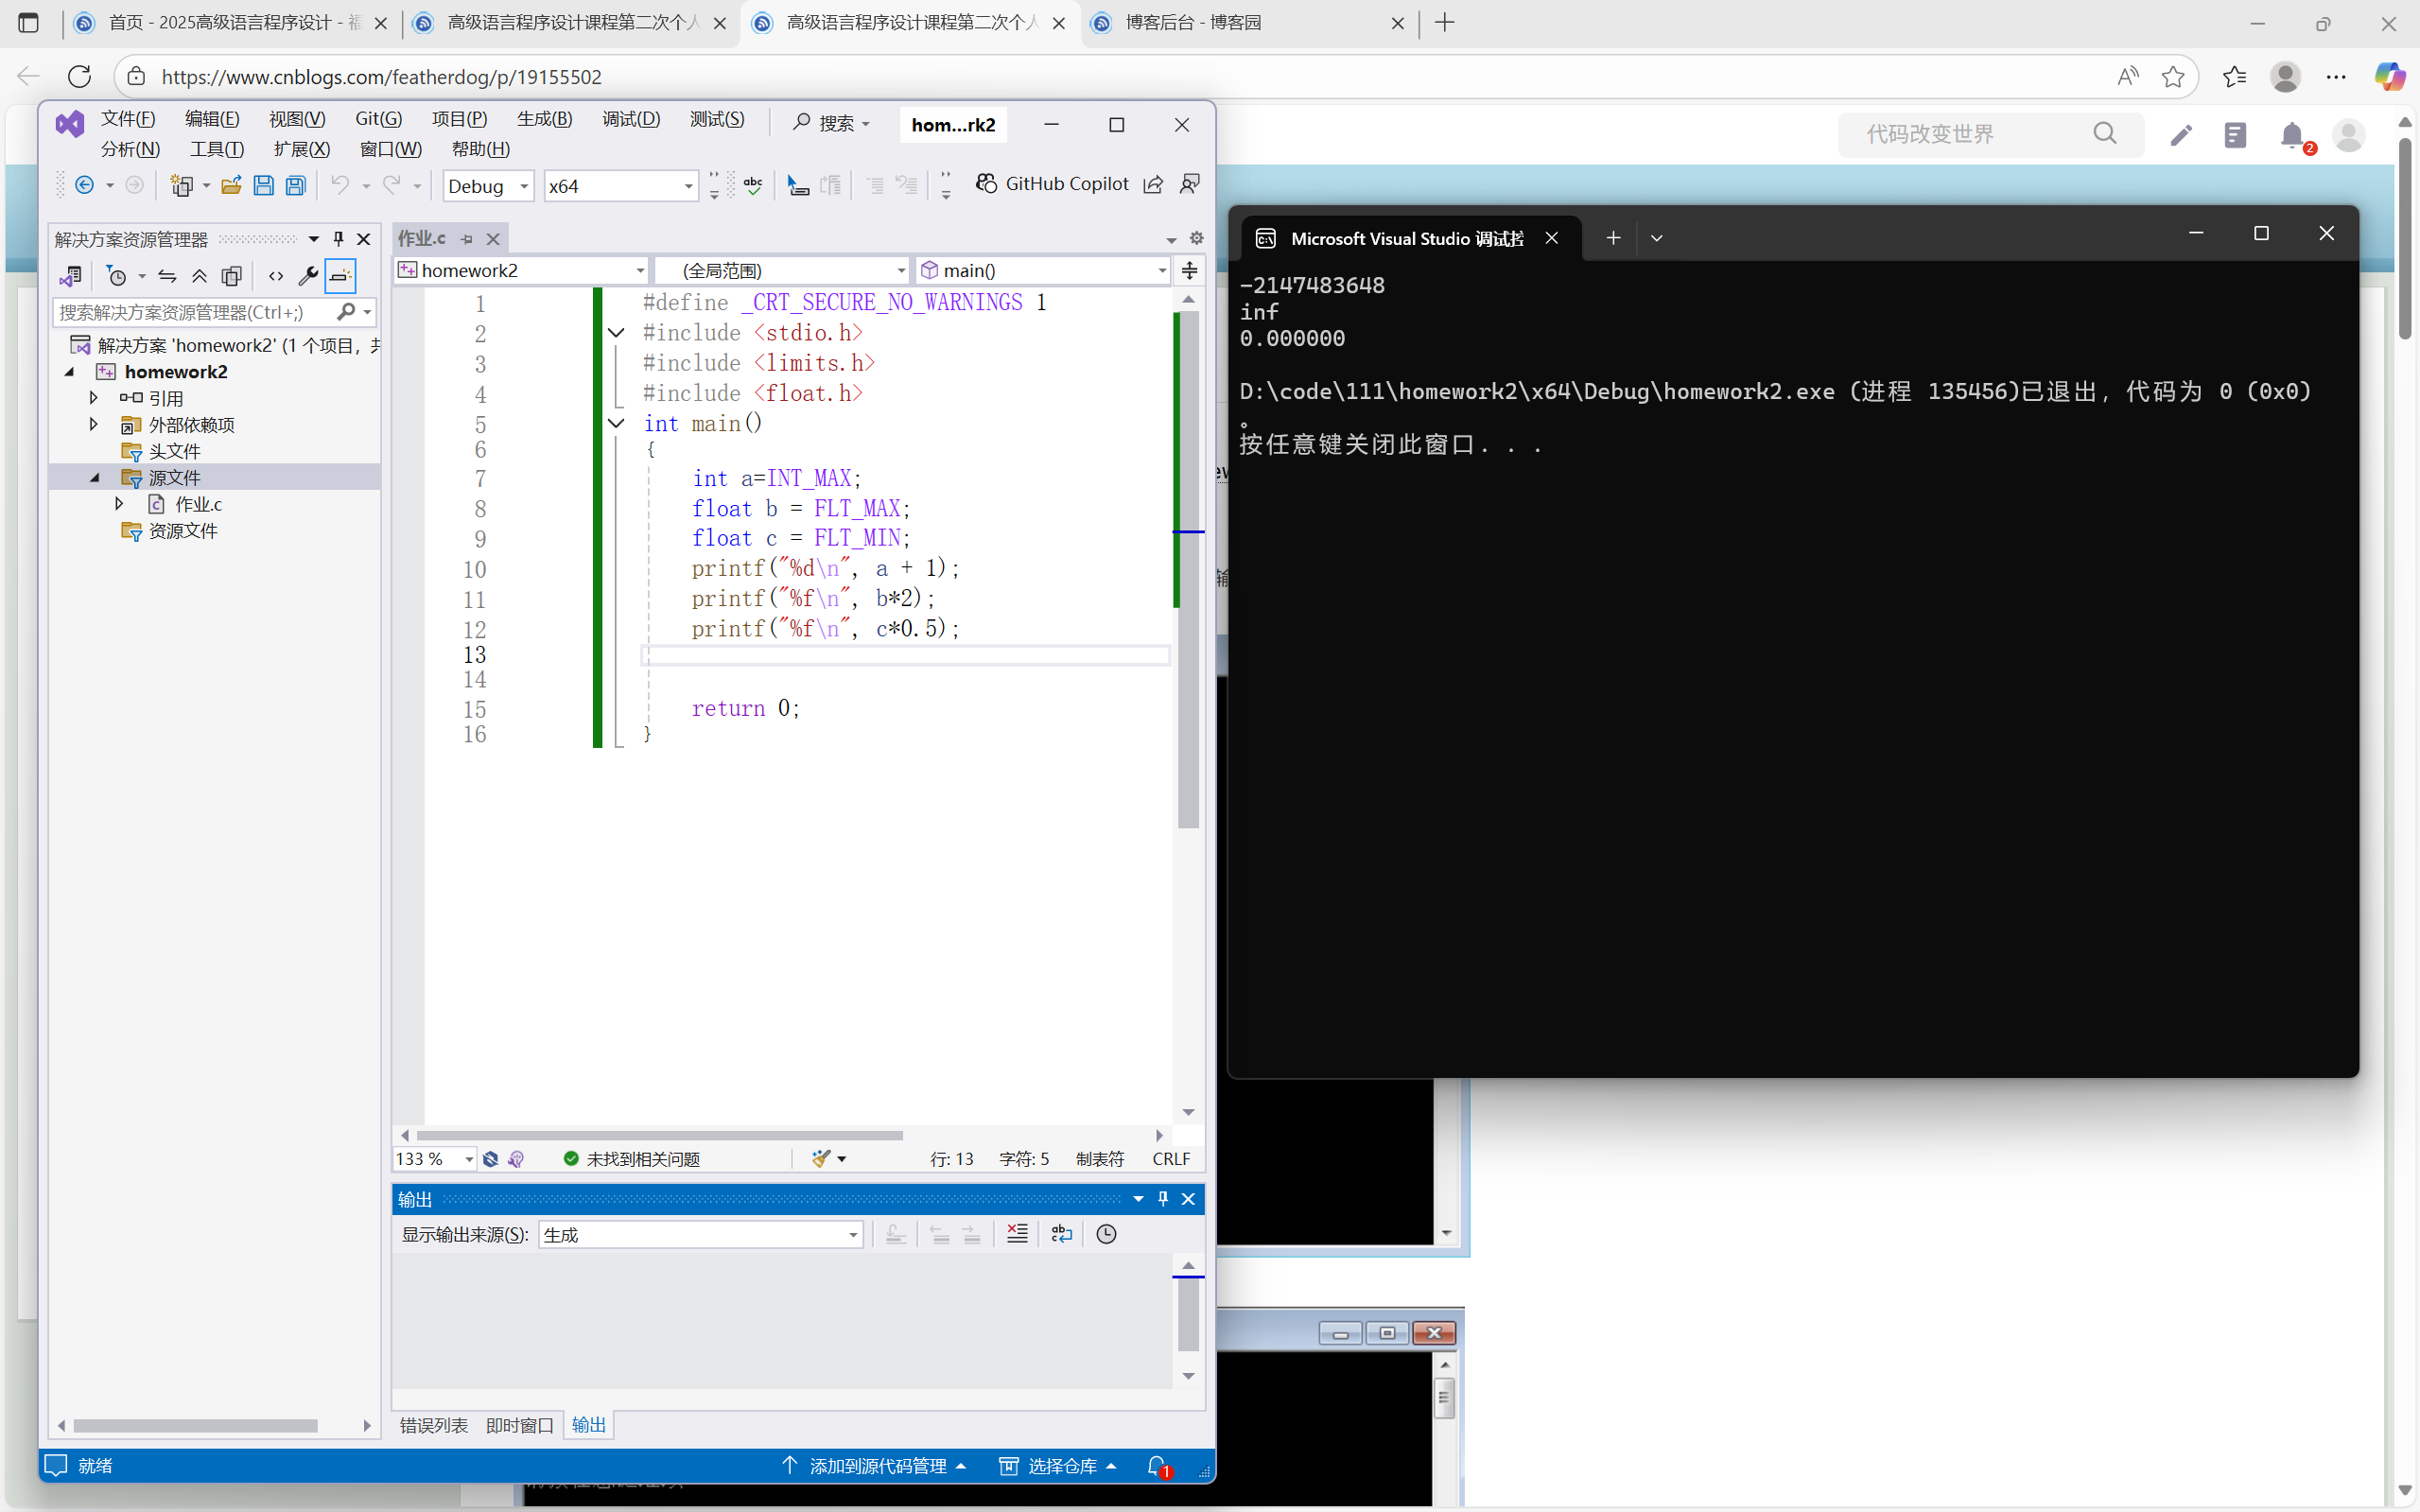Click the editor horizontal scrollbar thumb

point(659,1135)
